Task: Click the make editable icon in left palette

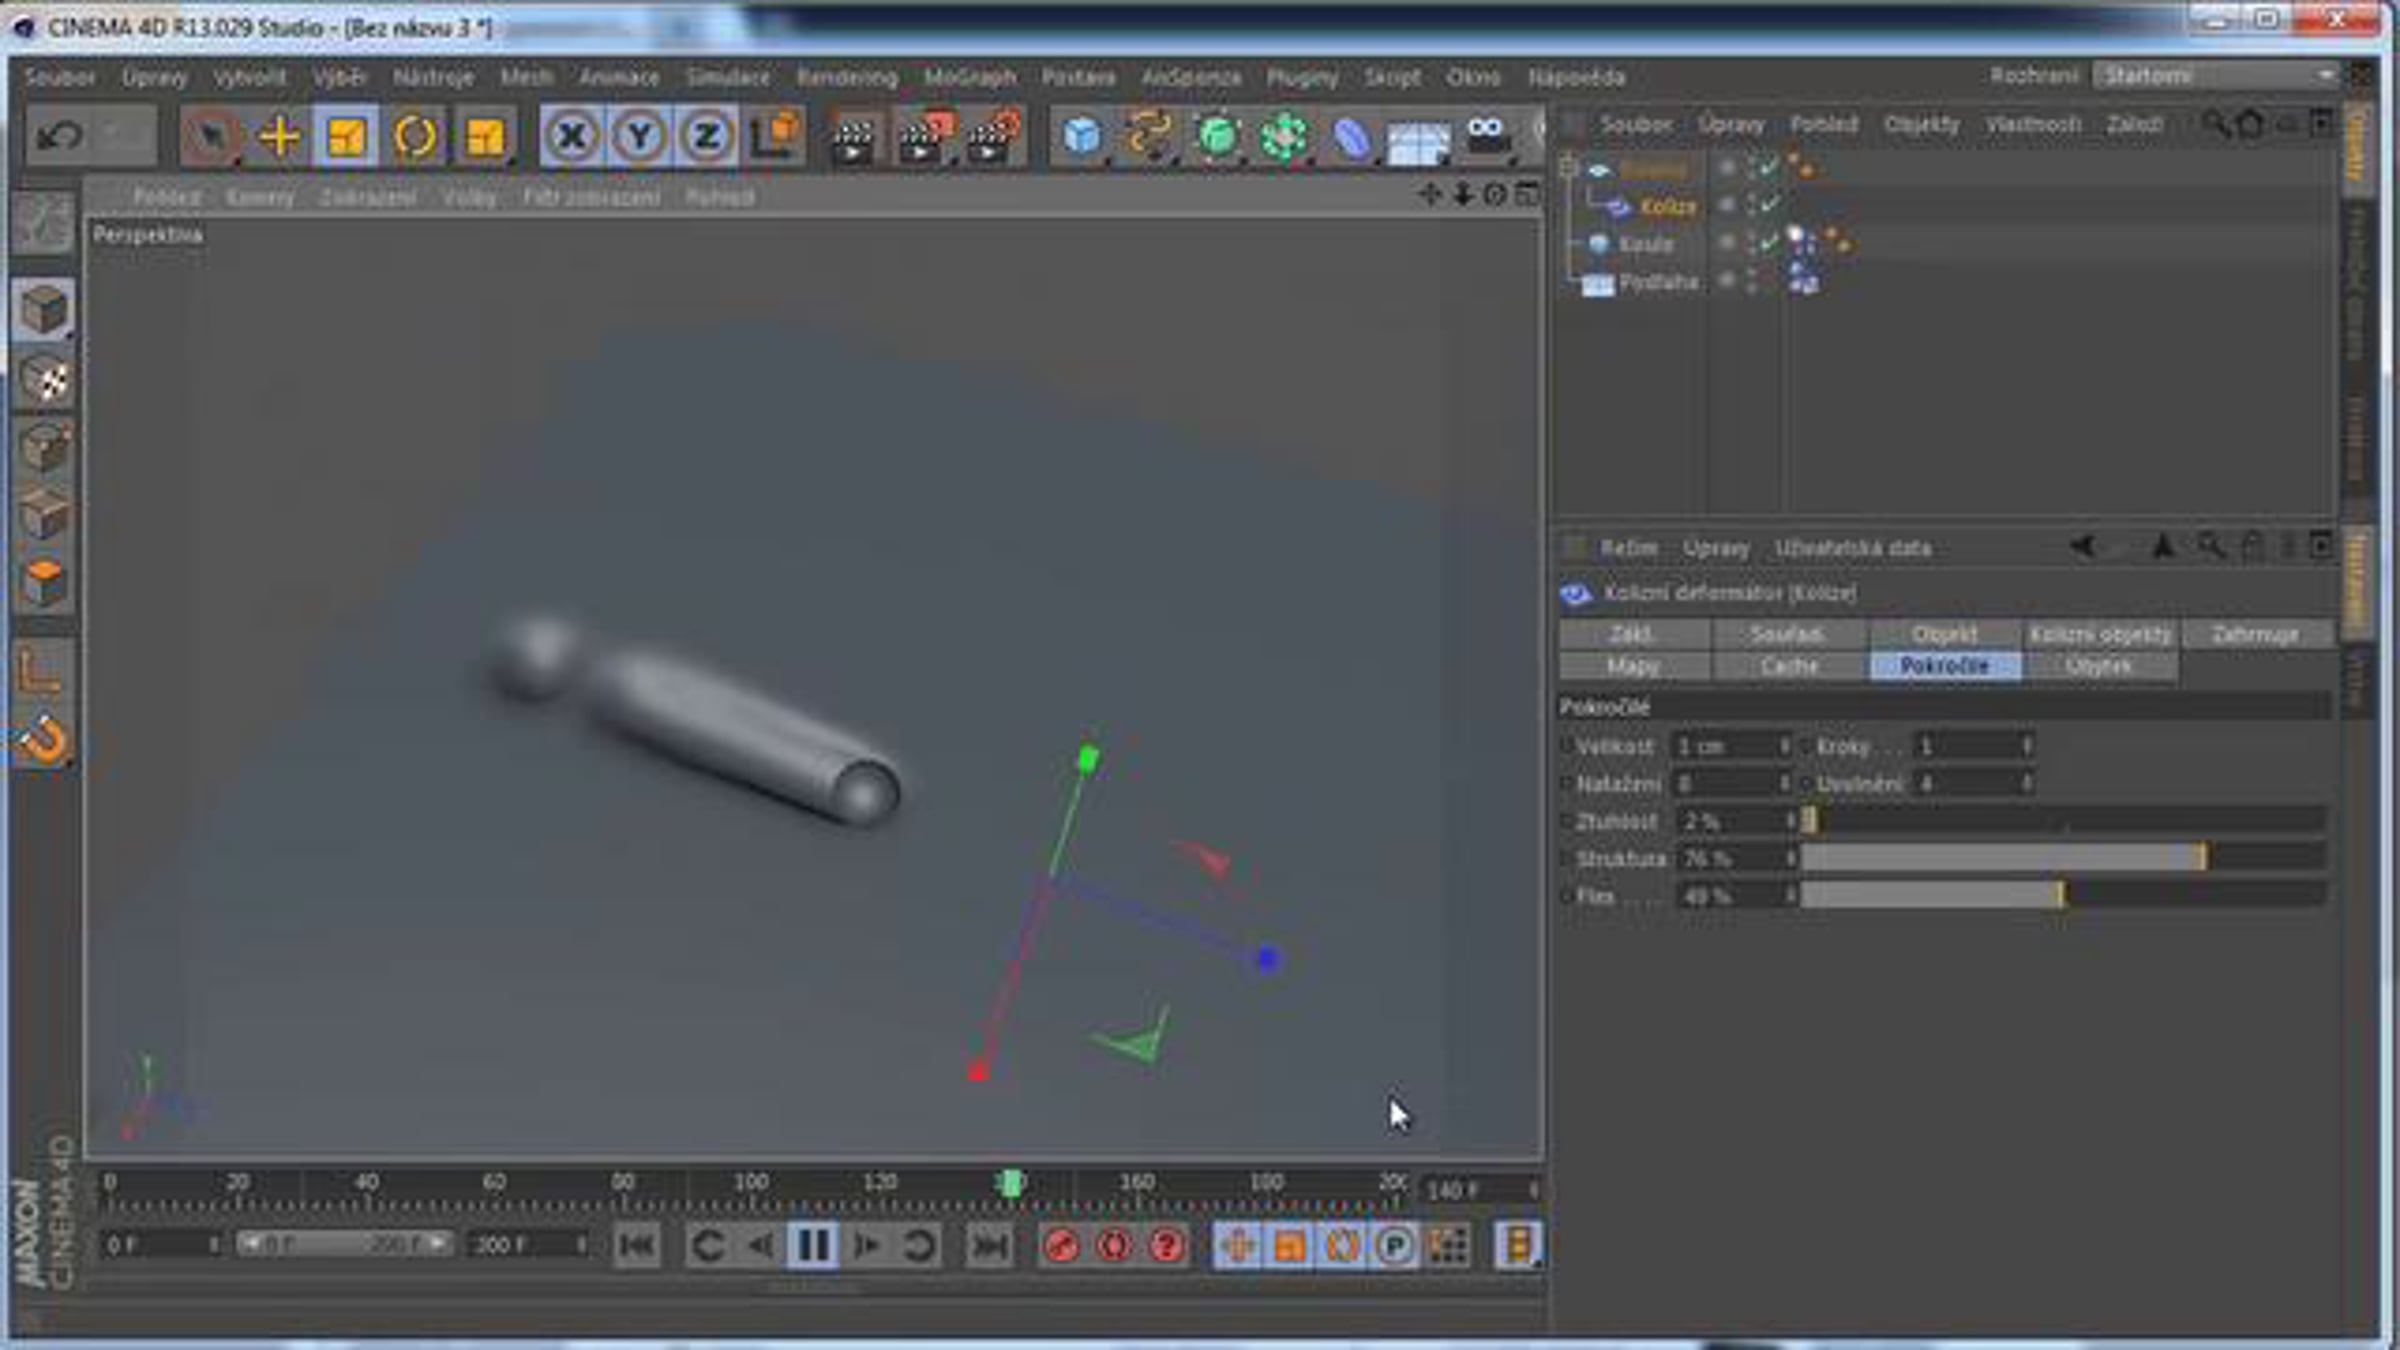Action: click(x=43, y=221)
